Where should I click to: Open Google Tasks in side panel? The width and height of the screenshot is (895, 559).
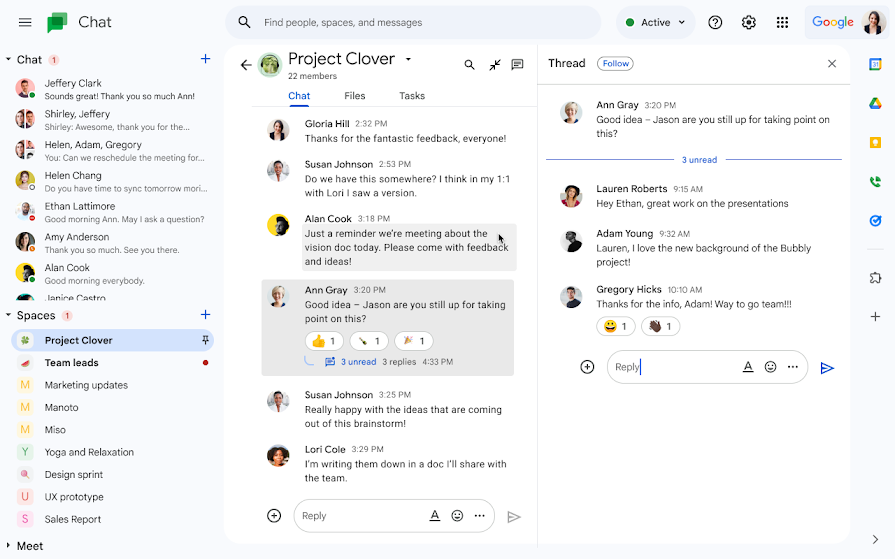coord(875,220)
